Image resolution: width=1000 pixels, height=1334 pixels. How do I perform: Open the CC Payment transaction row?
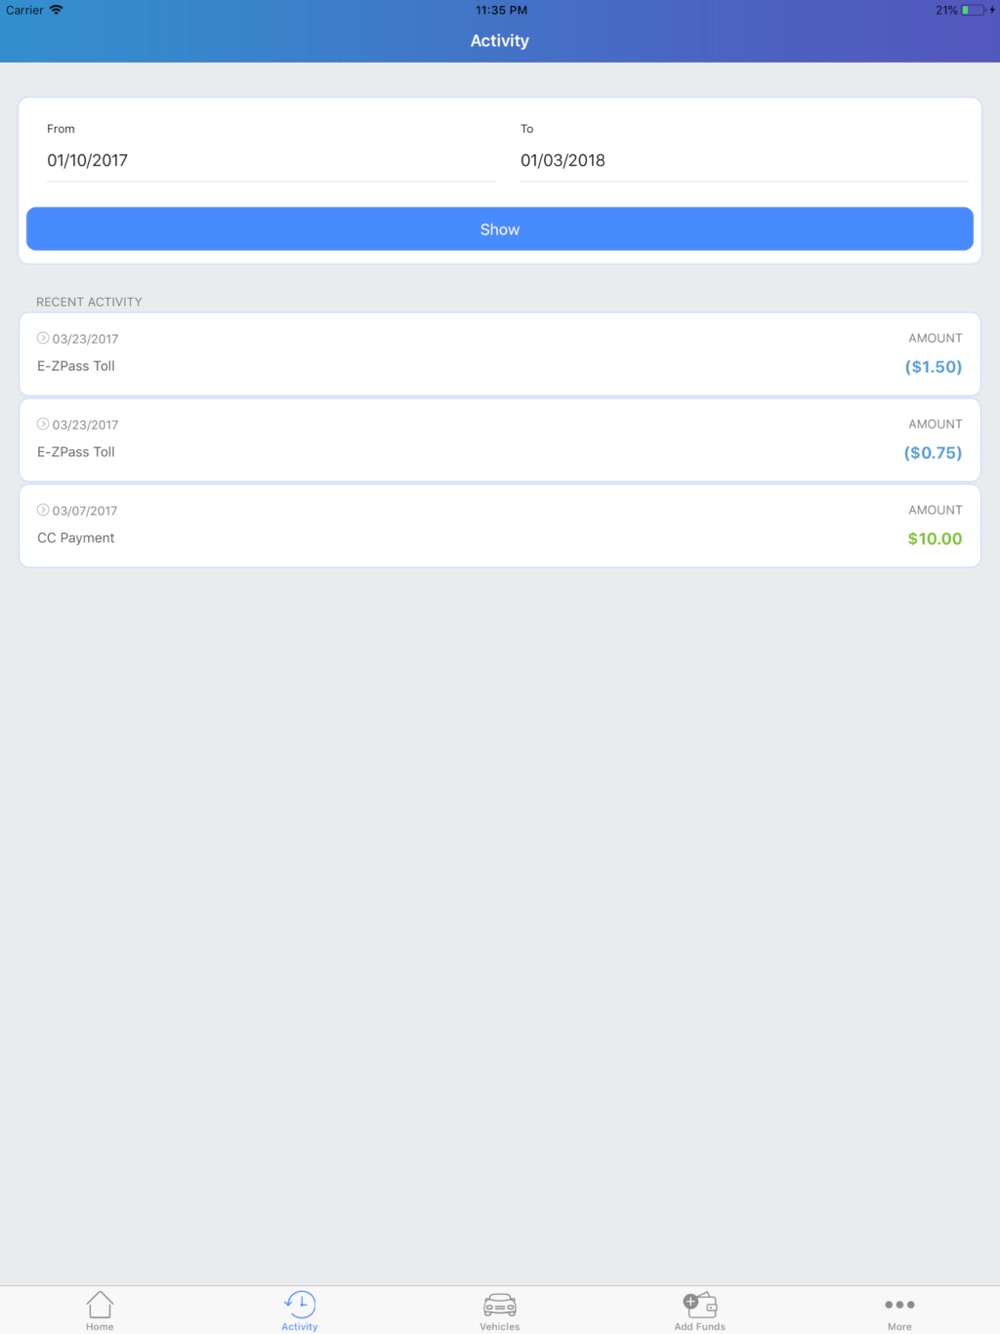[x=500, y=526]
